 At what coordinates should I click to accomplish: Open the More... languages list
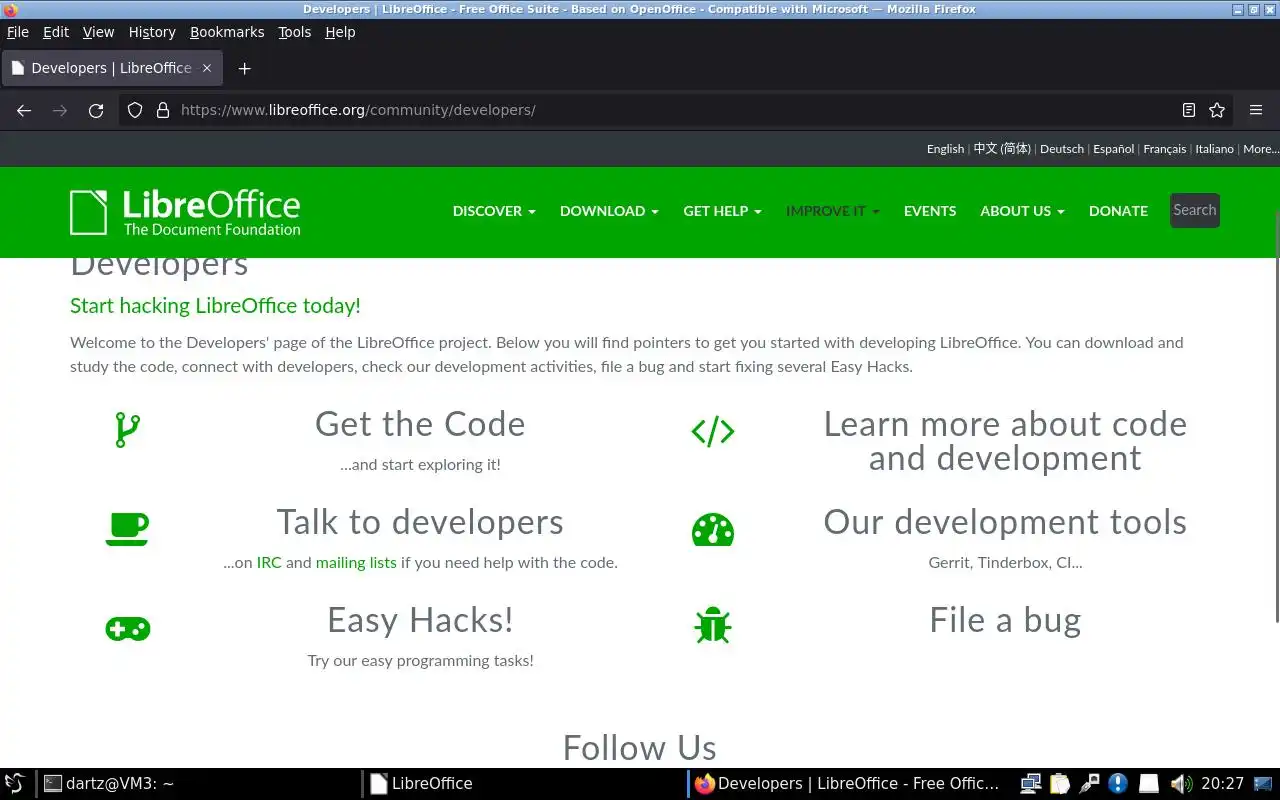[1260, 149]
